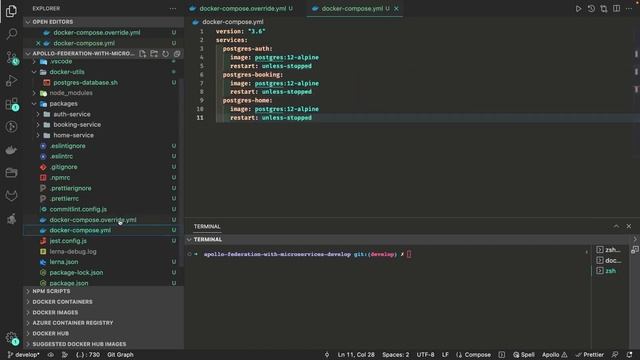Screen dimensions: 640x360
Task: Close docker-compose.yml in Open Editors
Action: [x=38, y=43]
